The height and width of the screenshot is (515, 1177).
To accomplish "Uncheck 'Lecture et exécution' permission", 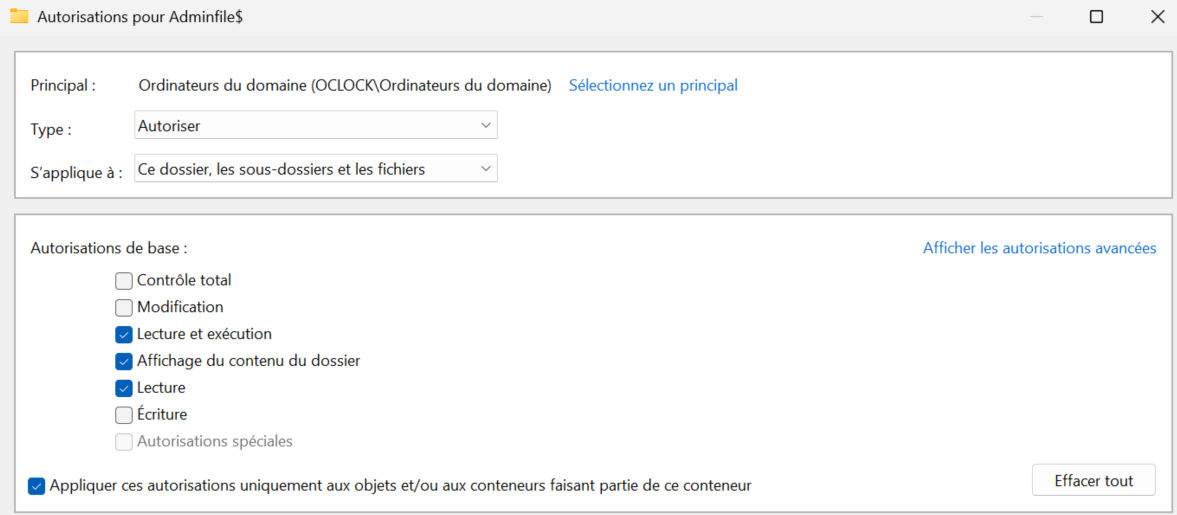I will pyautogui.click(x=124, y=335).
